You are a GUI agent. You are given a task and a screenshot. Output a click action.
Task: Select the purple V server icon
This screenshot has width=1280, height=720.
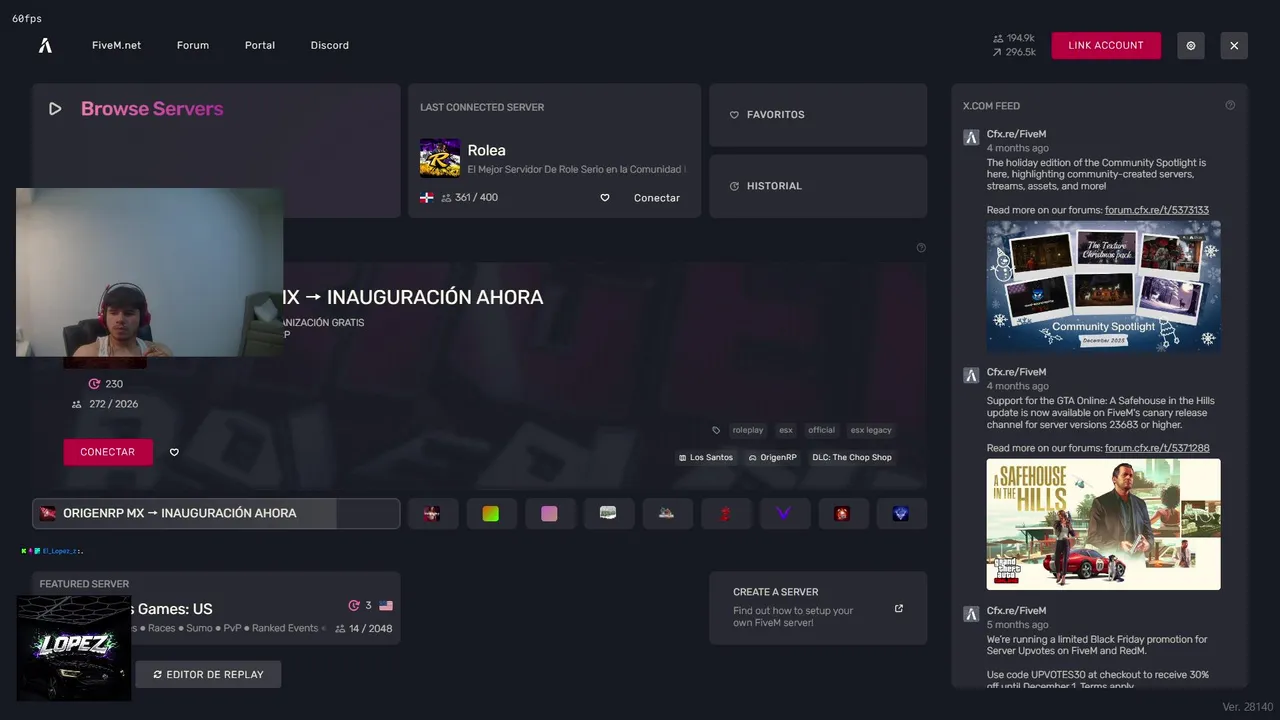click(x=784, y=513)
